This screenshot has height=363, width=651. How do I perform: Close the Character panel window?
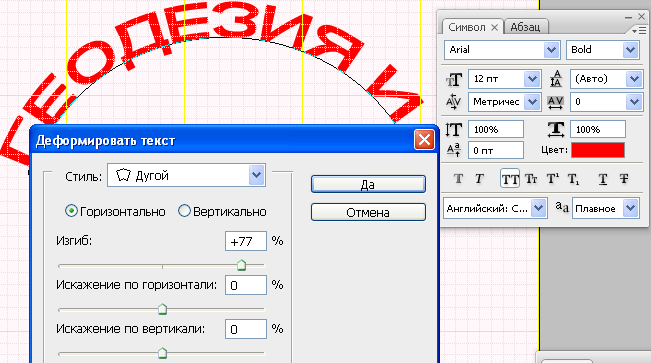click(x=641, y=17)
